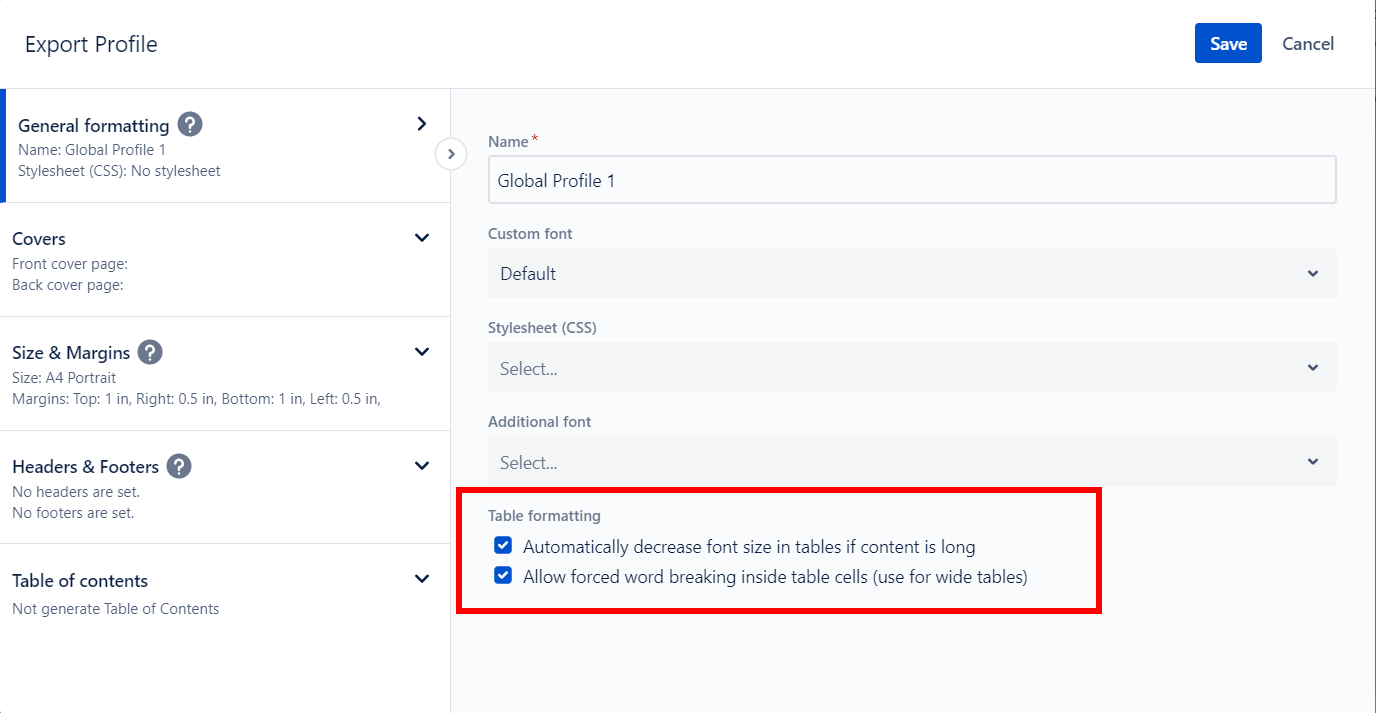Expand Headers & Footers section chevron
The width and height of the screenshot is (1376, 713).
pos(422,466)
